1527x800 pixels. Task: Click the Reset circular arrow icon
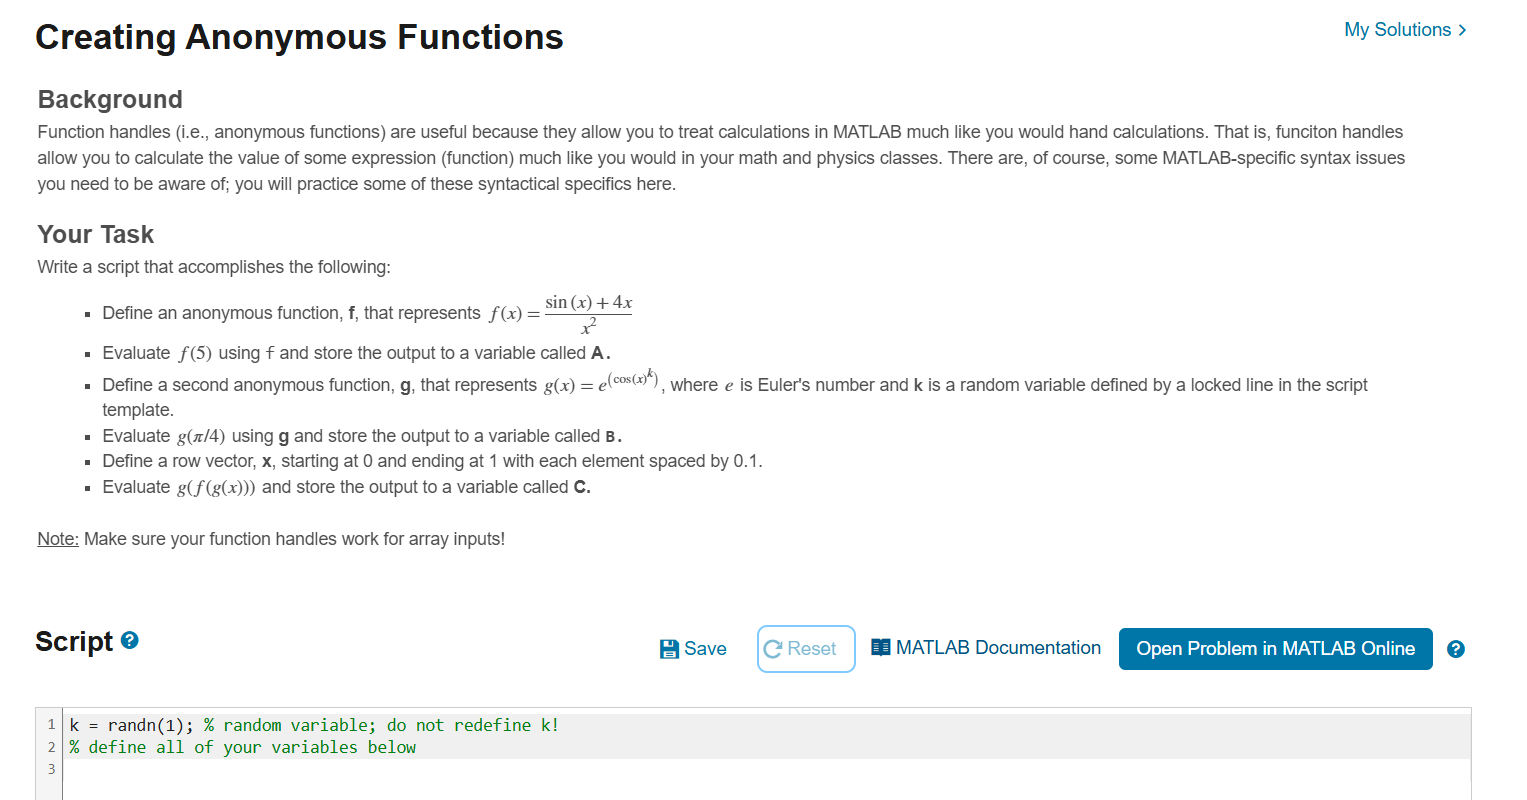tap(775, 648)
